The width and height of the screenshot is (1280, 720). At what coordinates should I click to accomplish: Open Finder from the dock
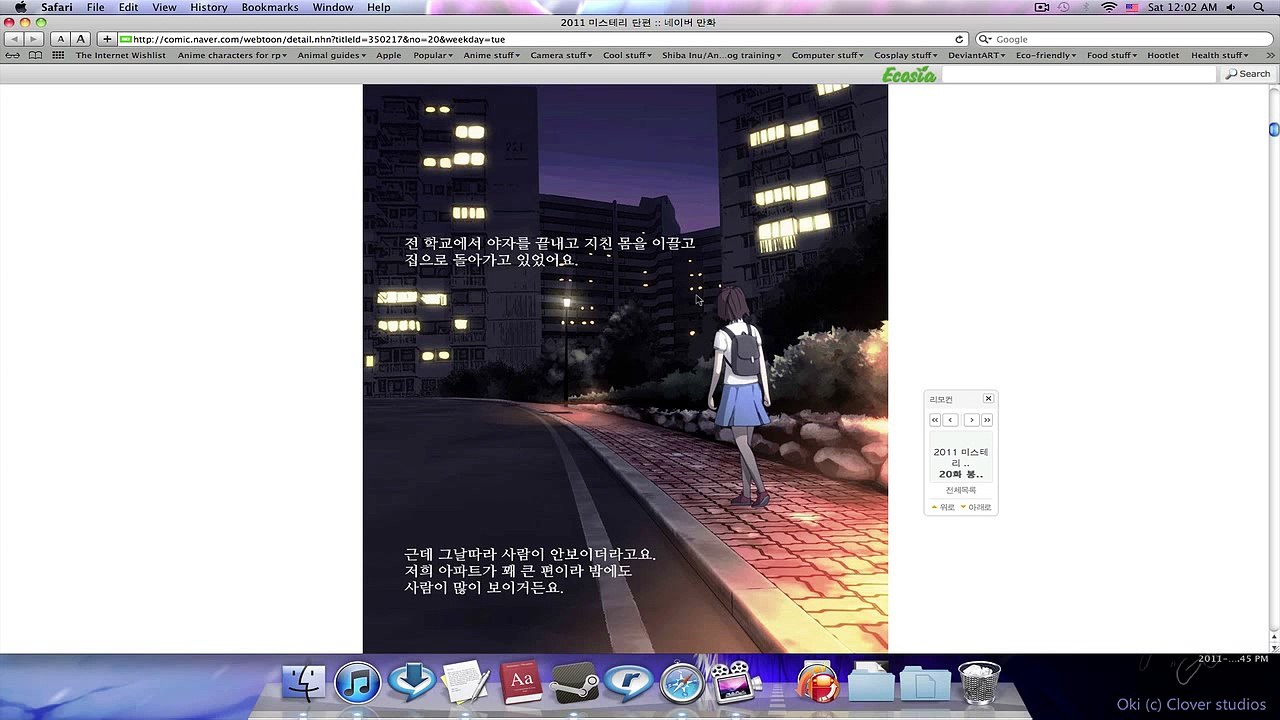pos(303,683)
